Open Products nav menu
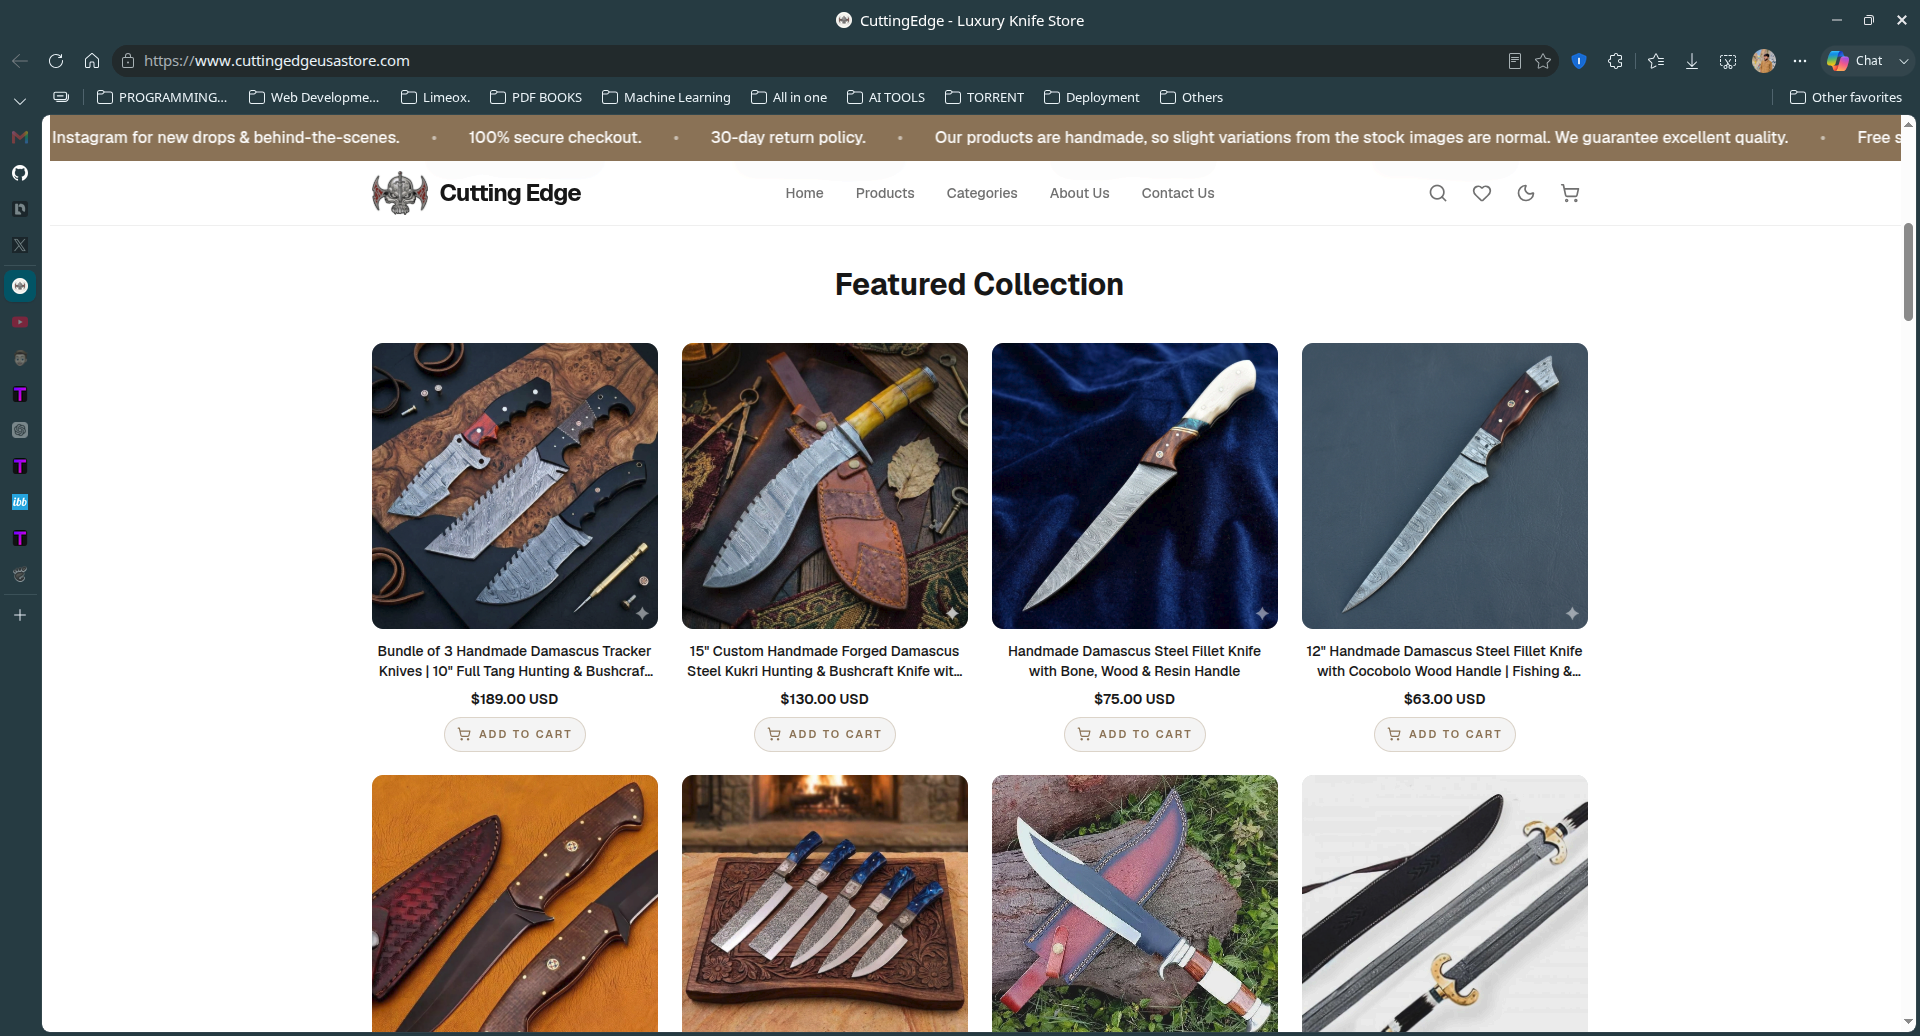 885,193
